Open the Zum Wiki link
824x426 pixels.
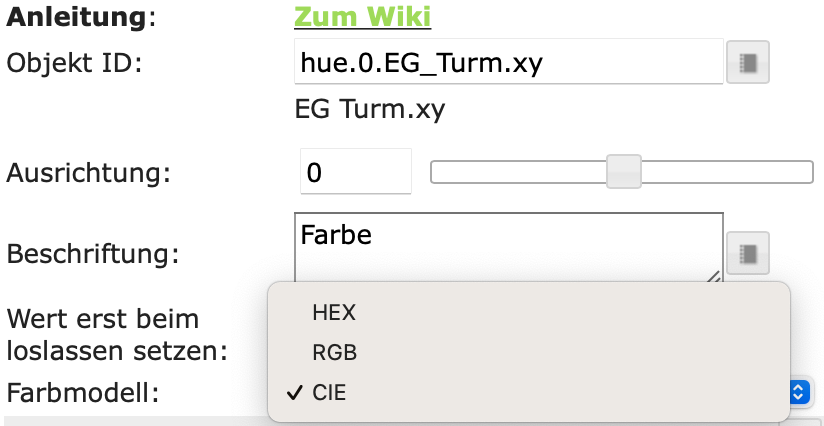[362, 17]
